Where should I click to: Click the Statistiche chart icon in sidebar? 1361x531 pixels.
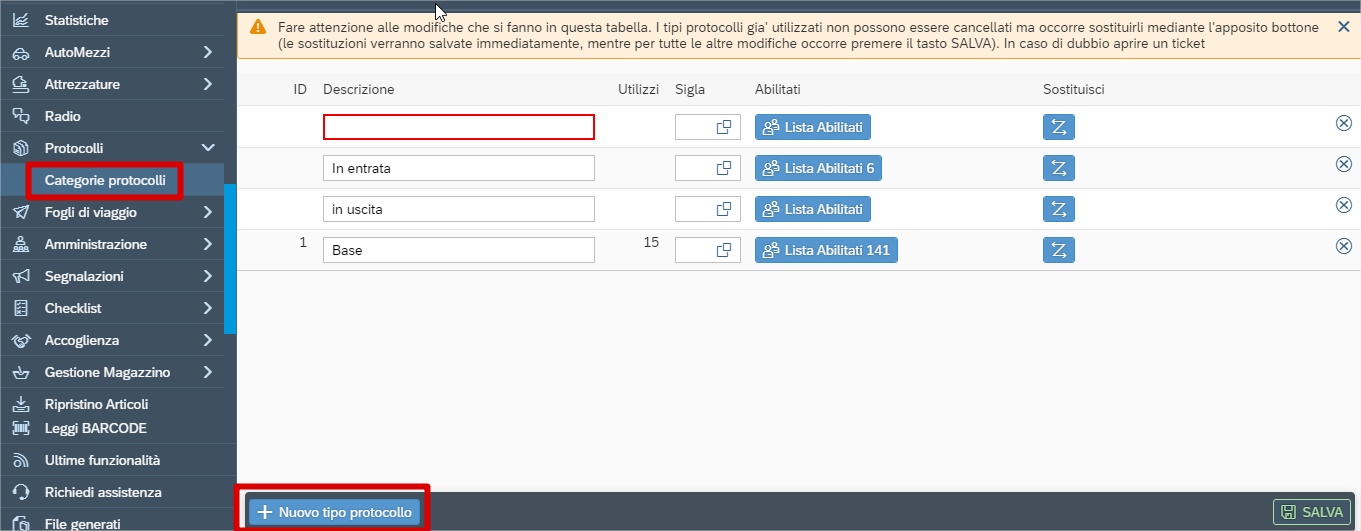coord(21,20)
